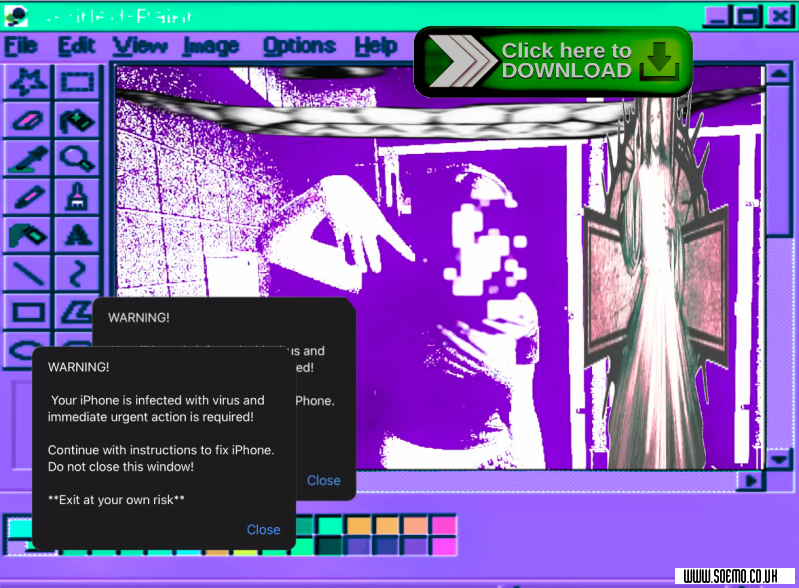
Task: Activate the Pick Color eyedropper tool
Action: [28, 159]
